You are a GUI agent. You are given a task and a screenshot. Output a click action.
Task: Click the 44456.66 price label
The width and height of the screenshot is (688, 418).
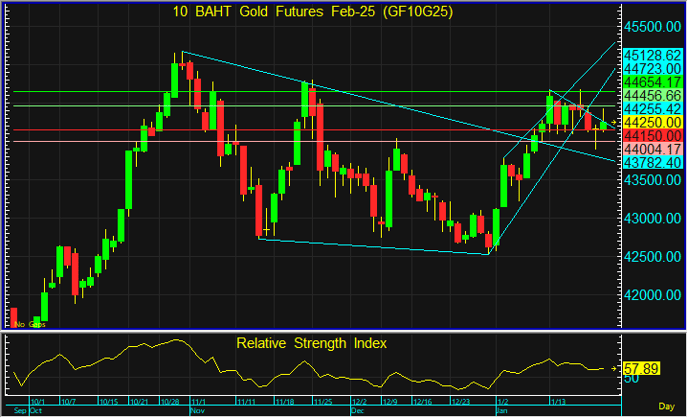(652, 94)
